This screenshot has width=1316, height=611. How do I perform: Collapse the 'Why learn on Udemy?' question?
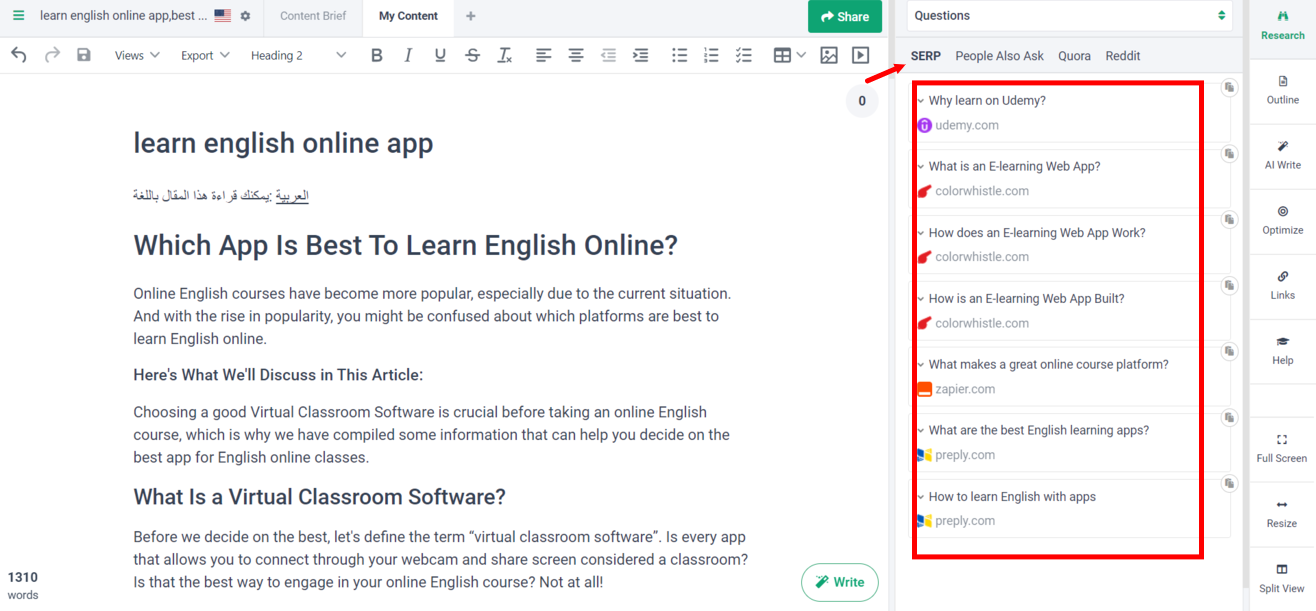[x=921, y=99]
